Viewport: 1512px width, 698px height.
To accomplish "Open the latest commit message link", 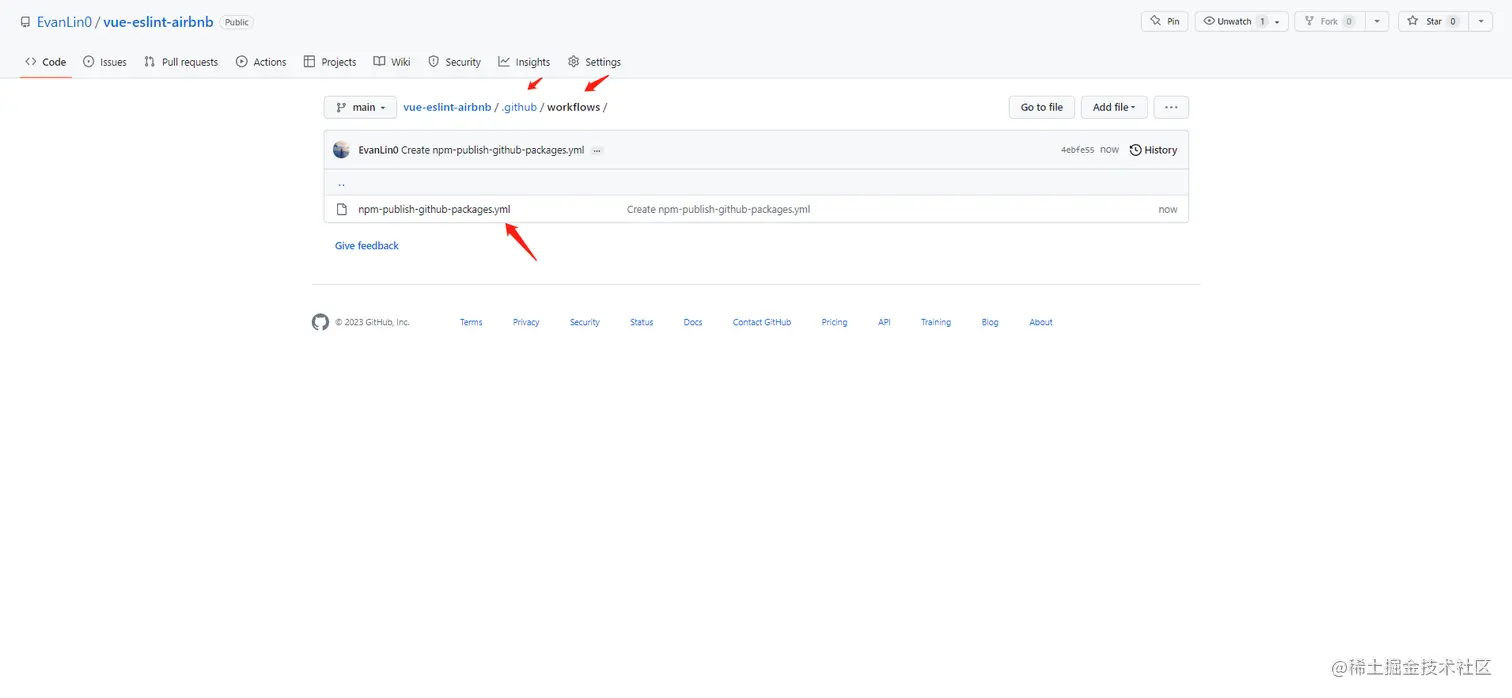I will [x=493, y=150].
